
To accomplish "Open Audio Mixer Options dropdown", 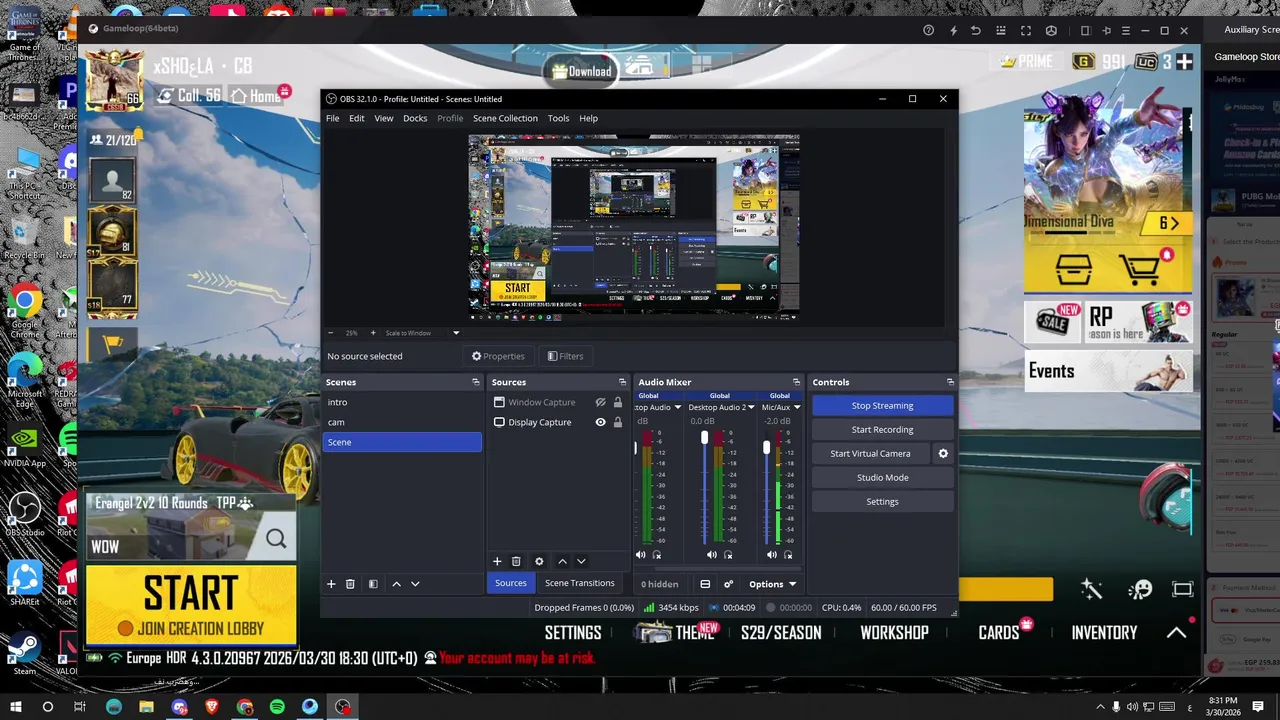I will [772, 584].
